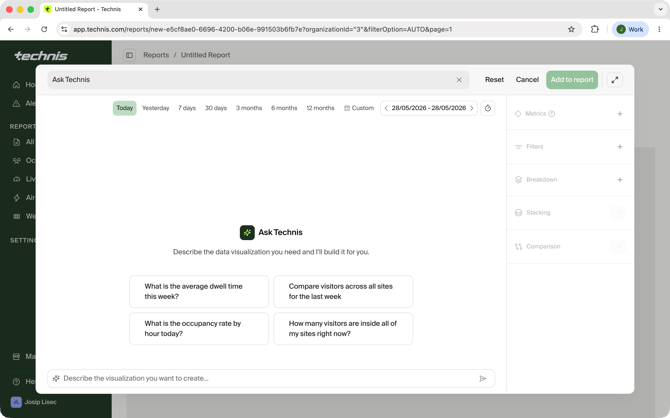Go to previous date range
670x418 pixels.
point(386,108)
